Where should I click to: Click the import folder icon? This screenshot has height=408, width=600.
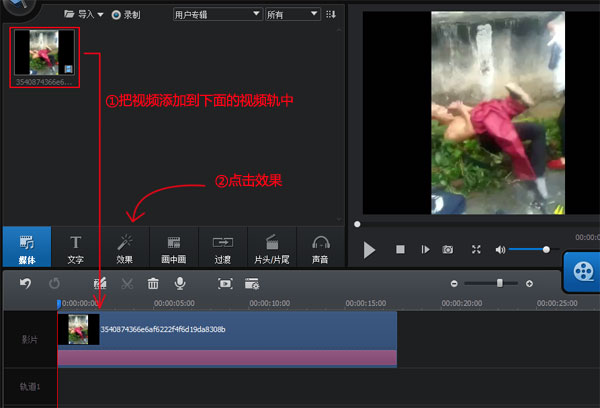[69, 14]
